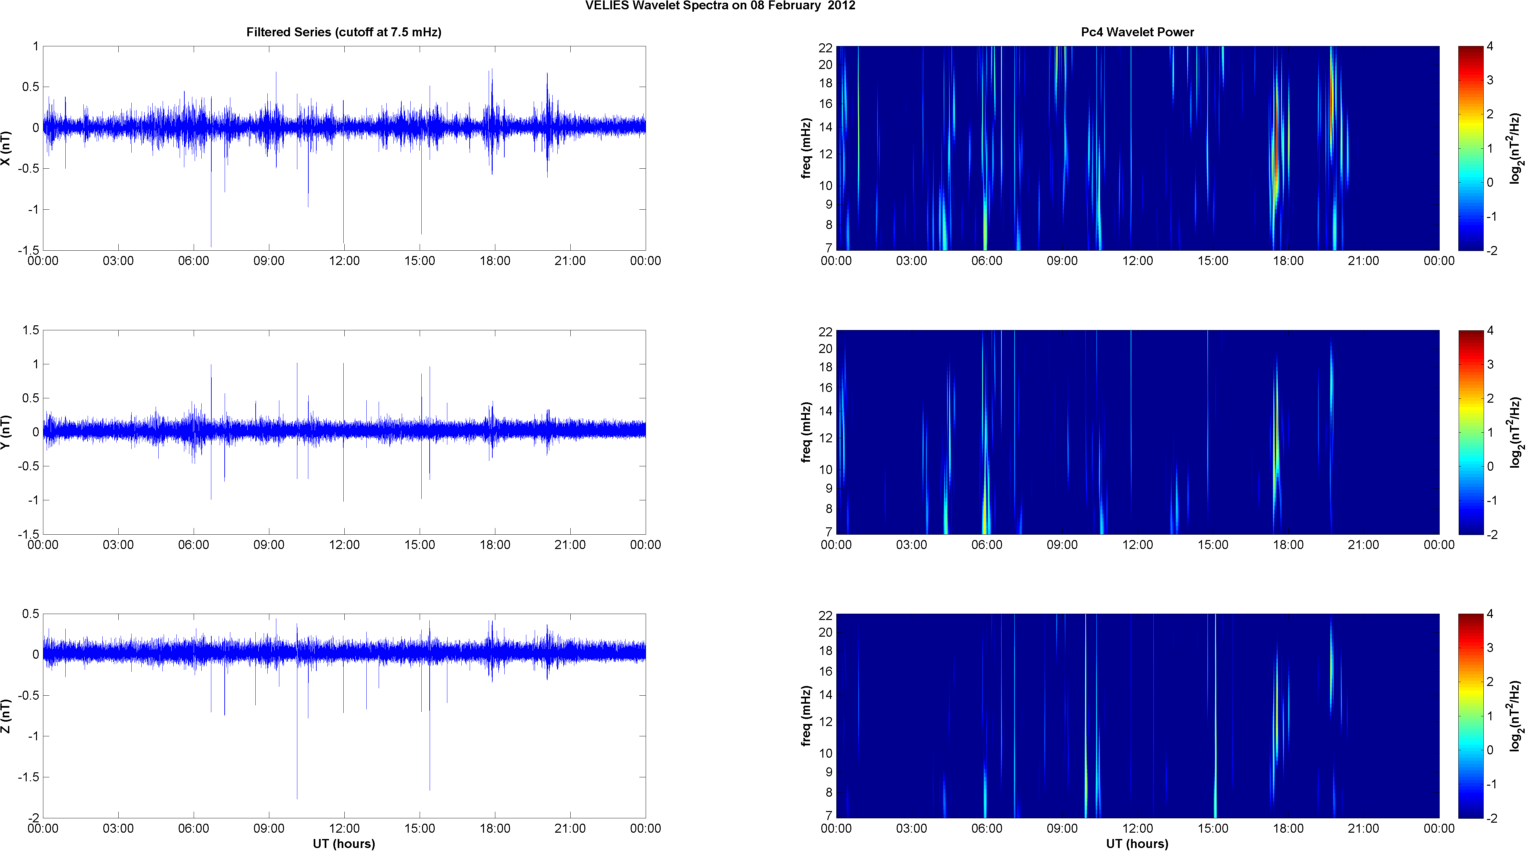Select the "Z (nT)" axis label
Viewport: 1526px width, 851px height.
click(7, 716)
